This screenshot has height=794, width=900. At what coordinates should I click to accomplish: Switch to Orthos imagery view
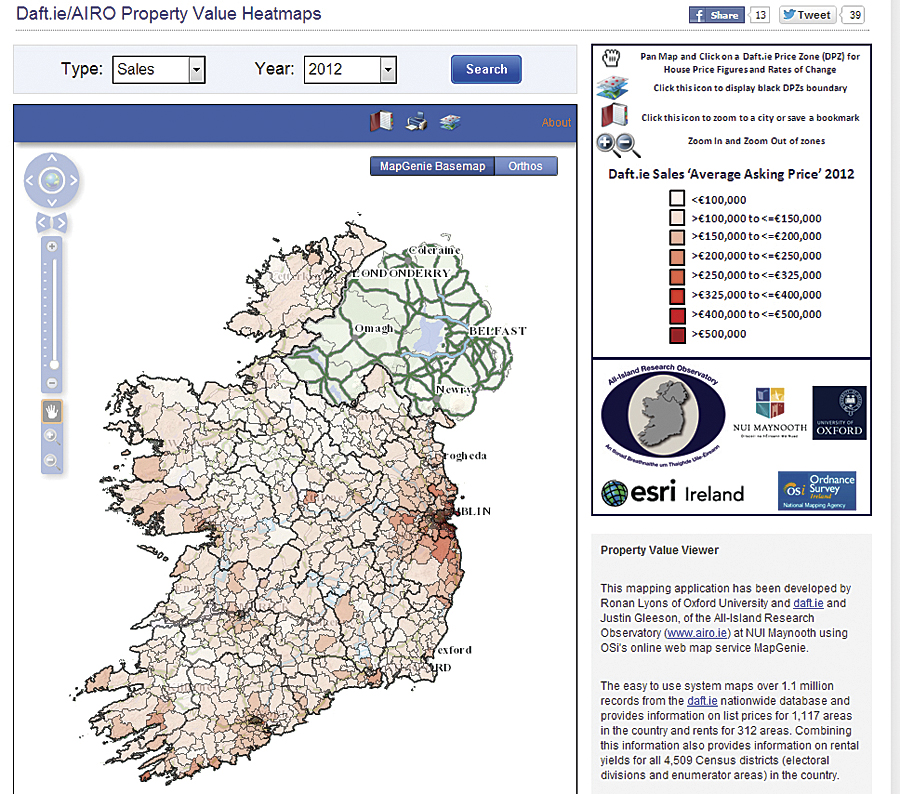click(x=525, y=166)
